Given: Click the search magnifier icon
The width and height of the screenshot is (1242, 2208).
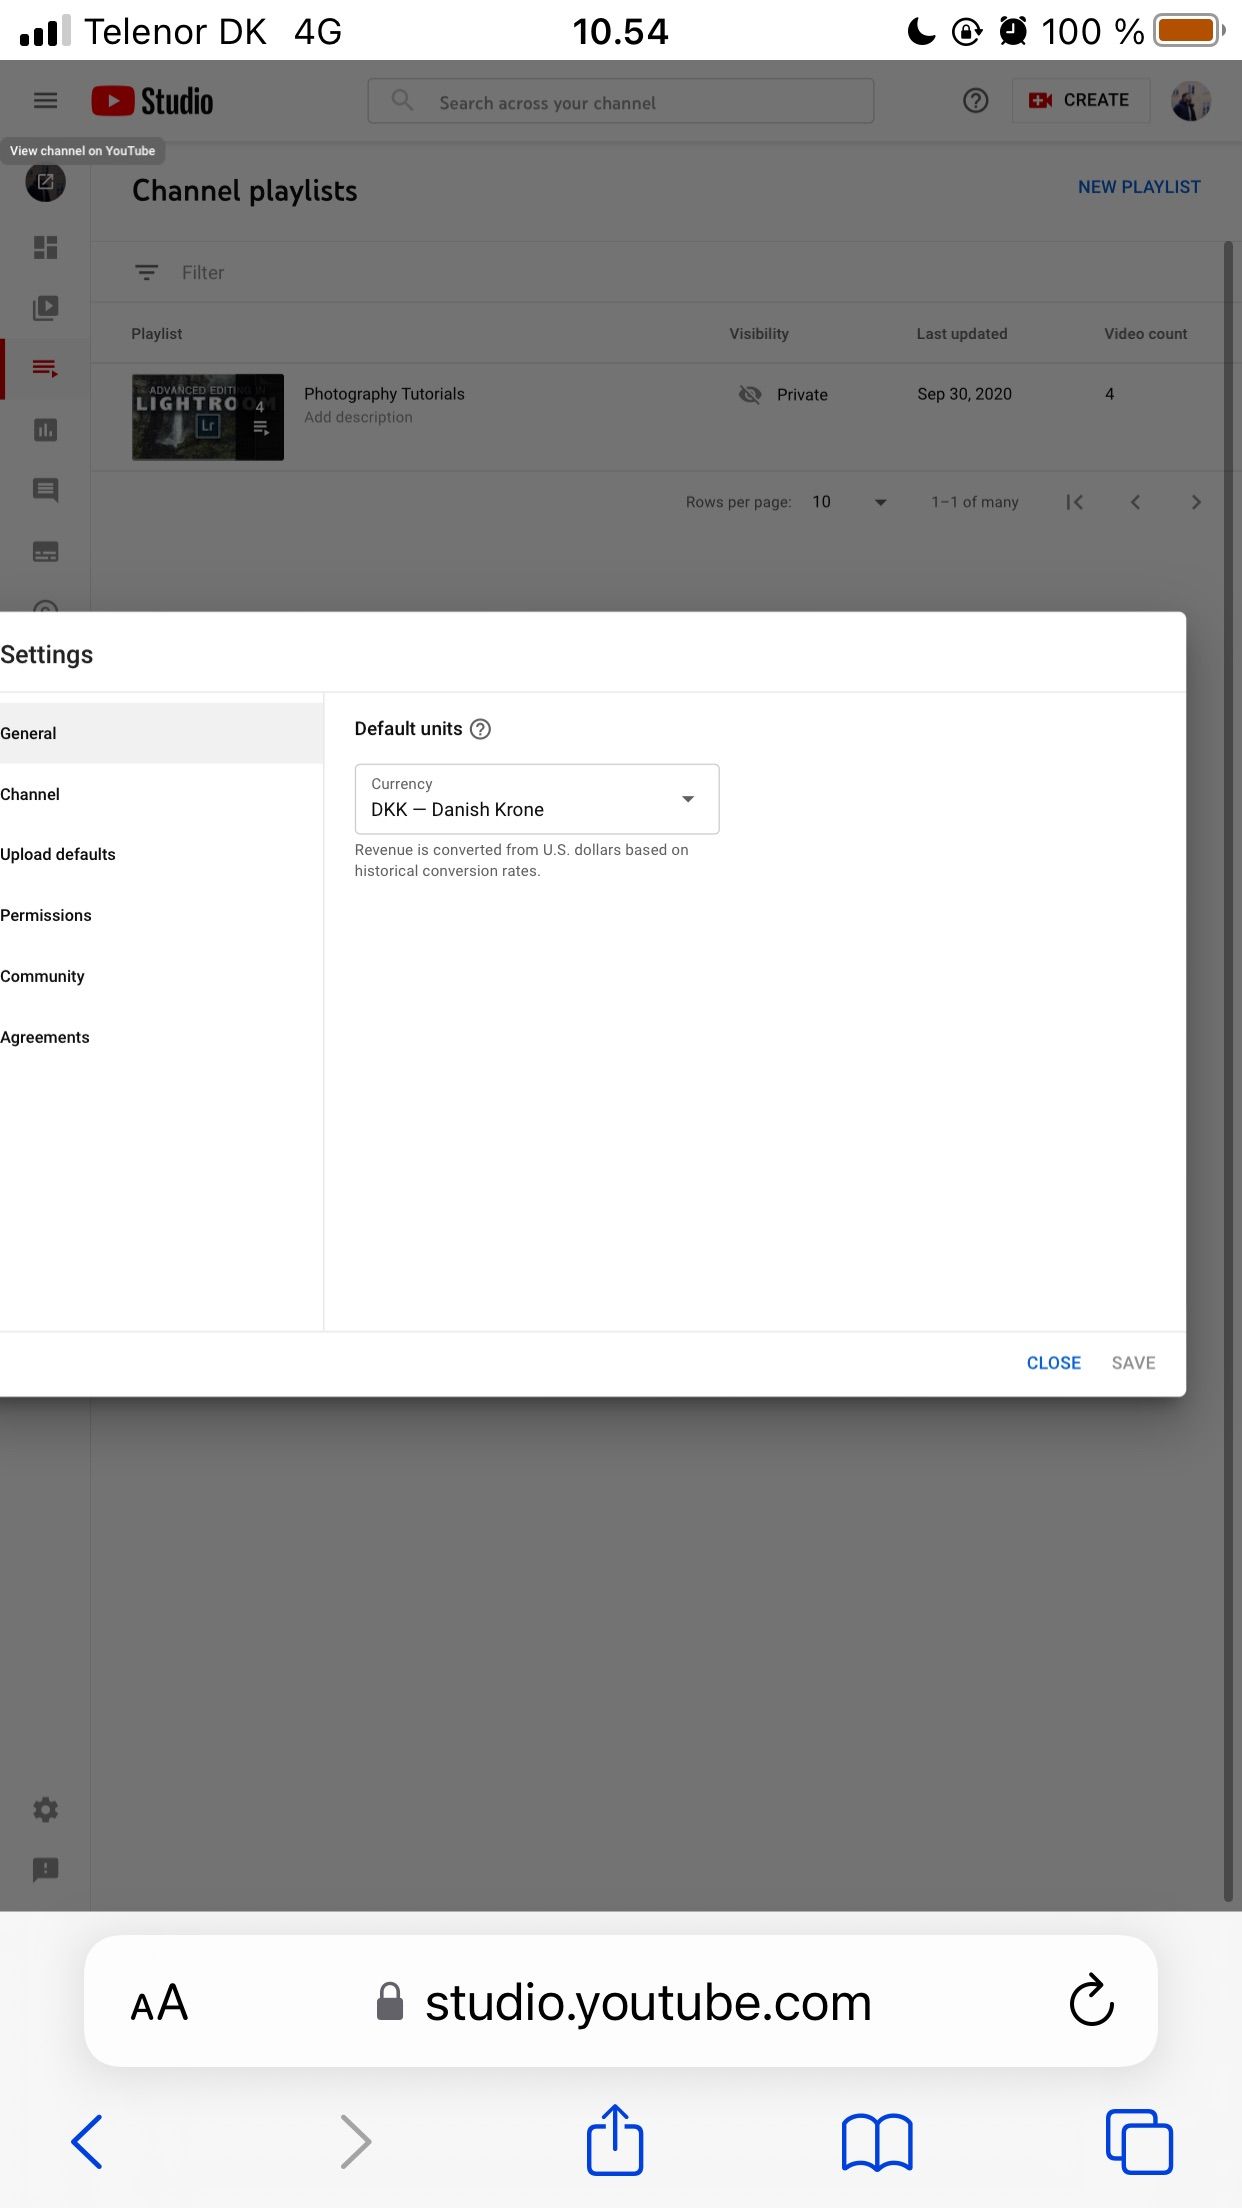Looking at the screenshot, I should pos(402,100).
